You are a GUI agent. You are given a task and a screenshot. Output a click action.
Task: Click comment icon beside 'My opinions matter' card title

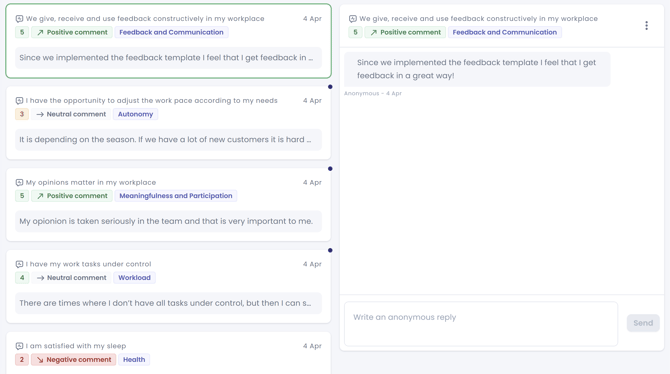pos(19,183)
